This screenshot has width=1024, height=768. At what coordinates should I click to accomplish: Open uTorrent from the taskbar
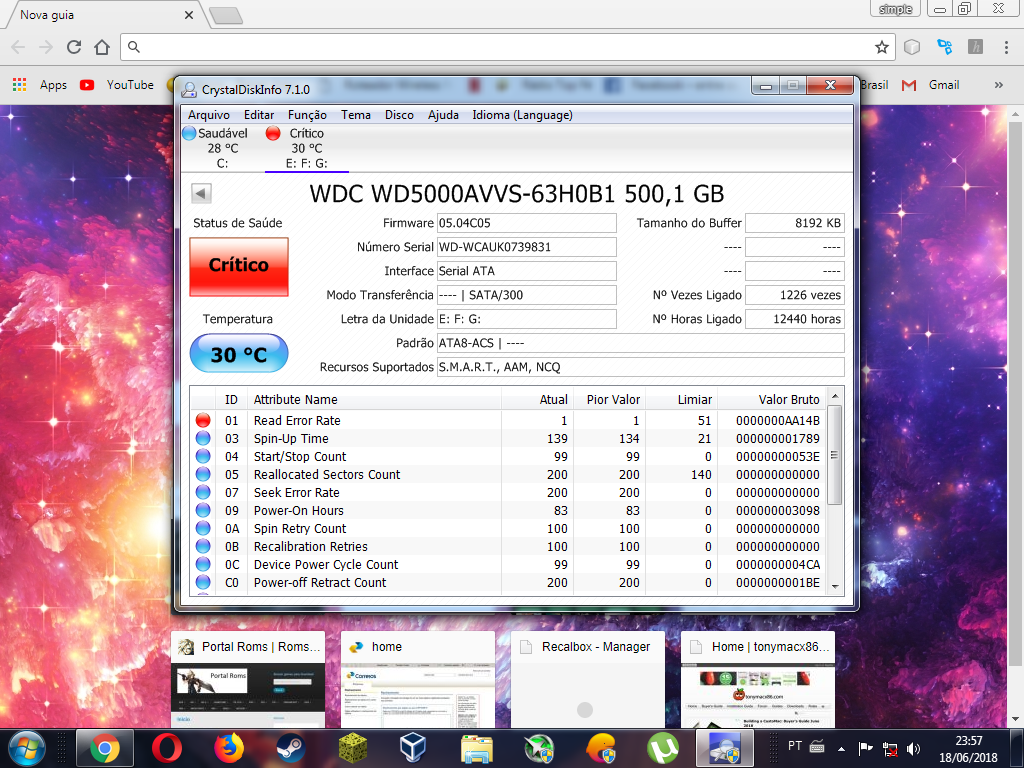click(663, 748)
